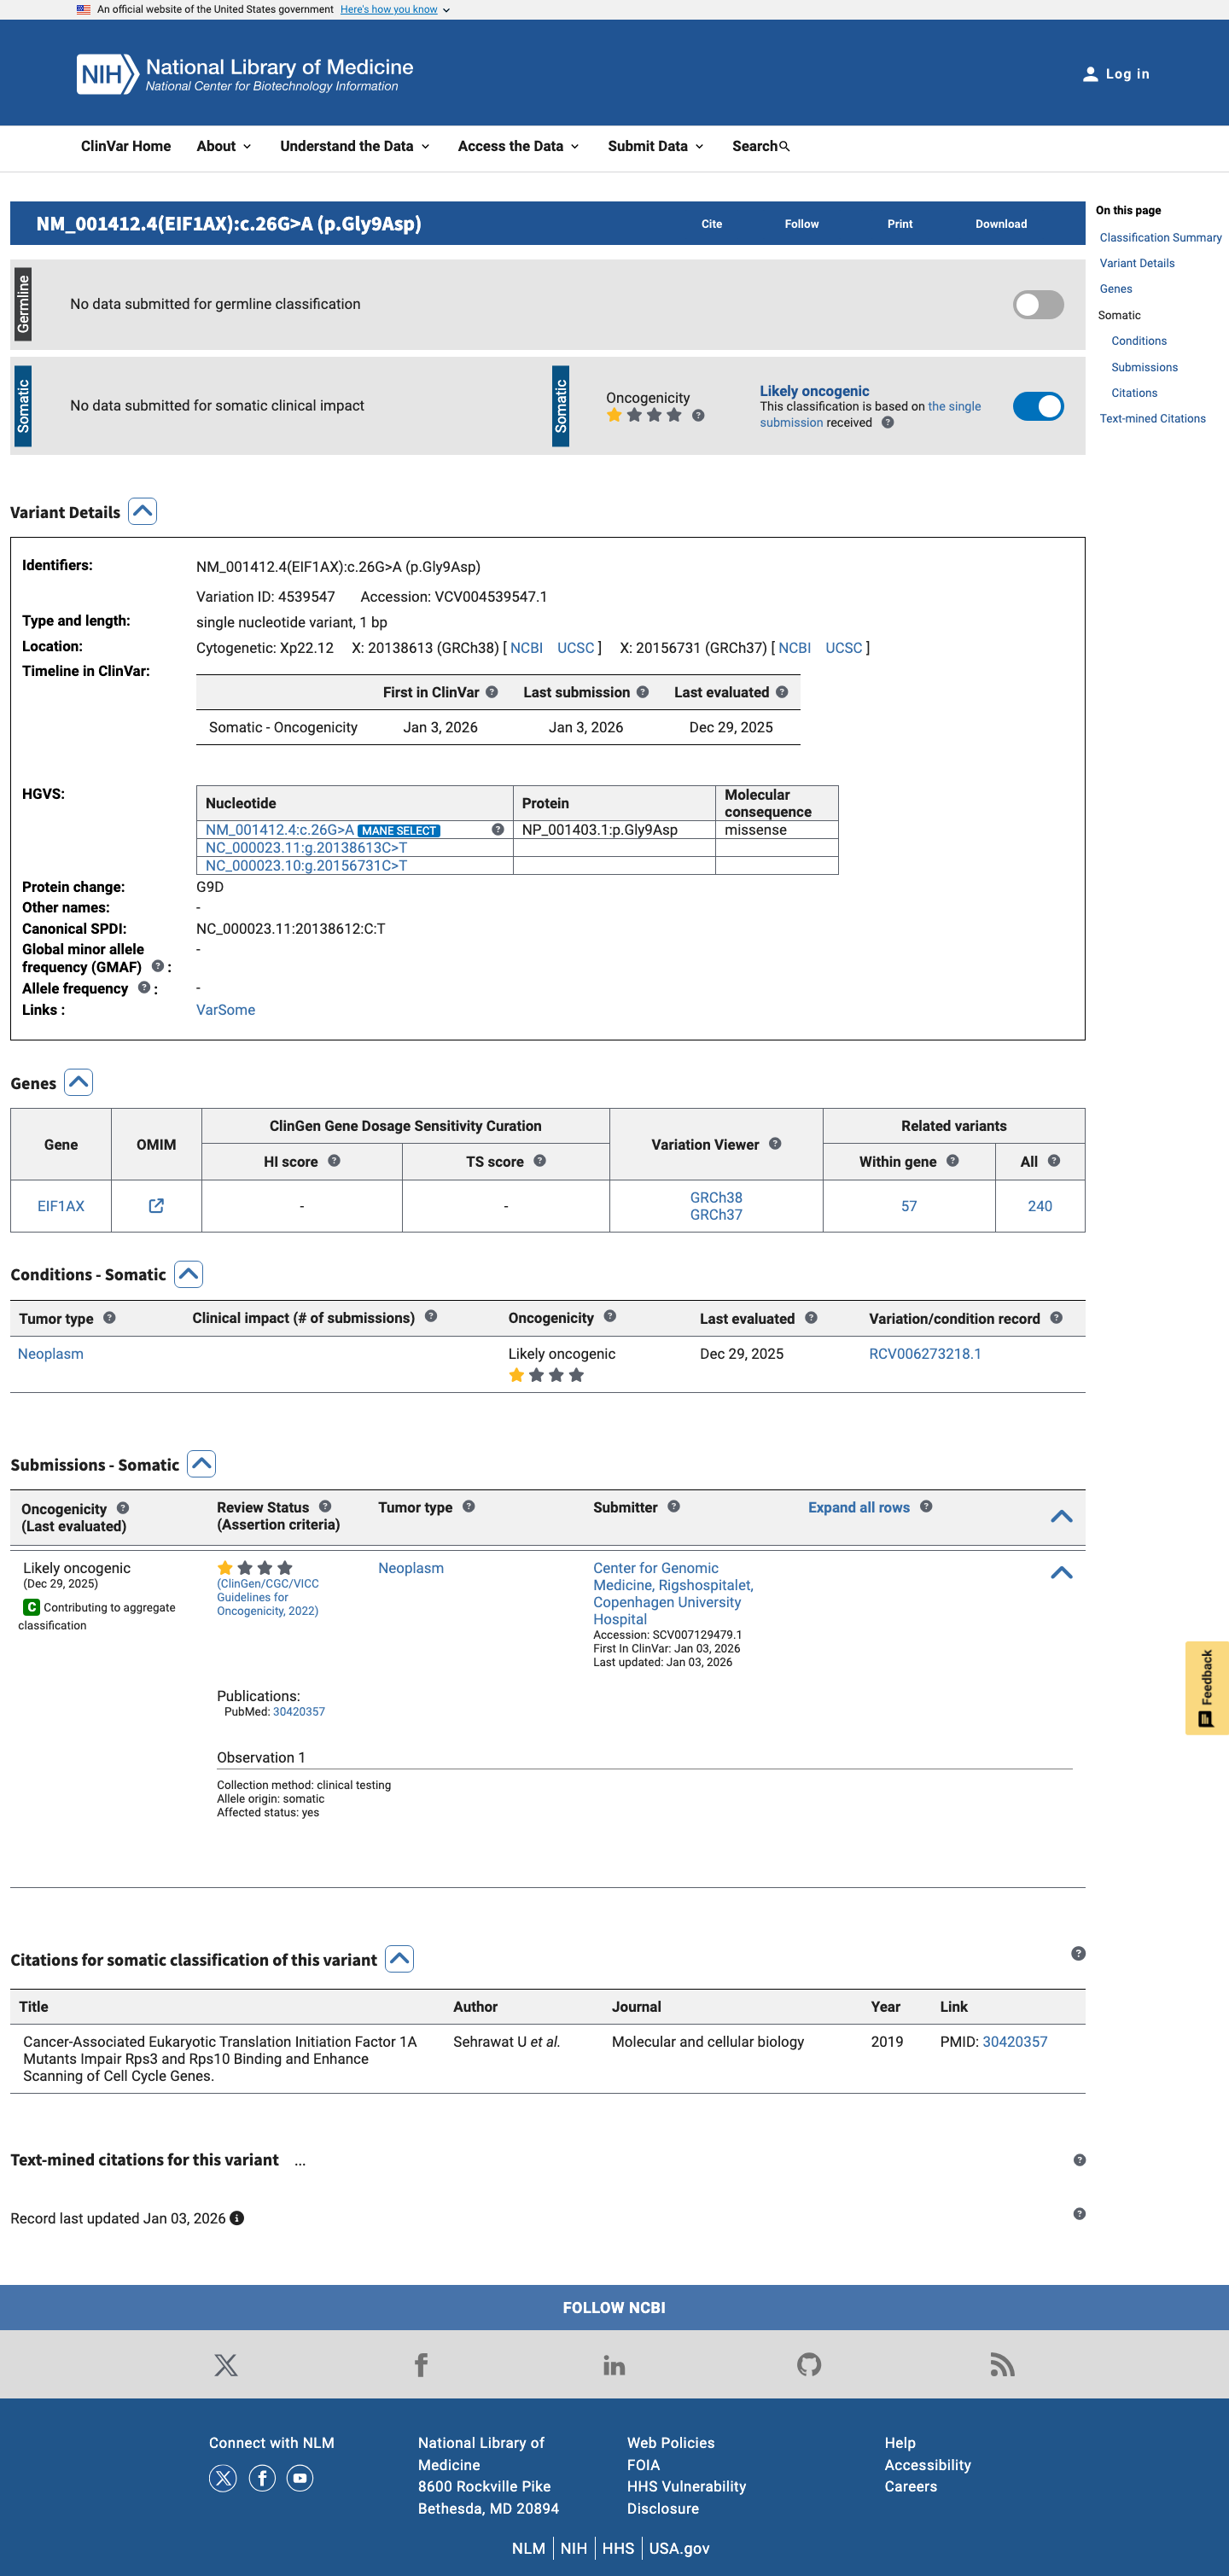Open the VarSome link
The height and width of the screenshot is (2576, 1229).
click(225, 1010)
